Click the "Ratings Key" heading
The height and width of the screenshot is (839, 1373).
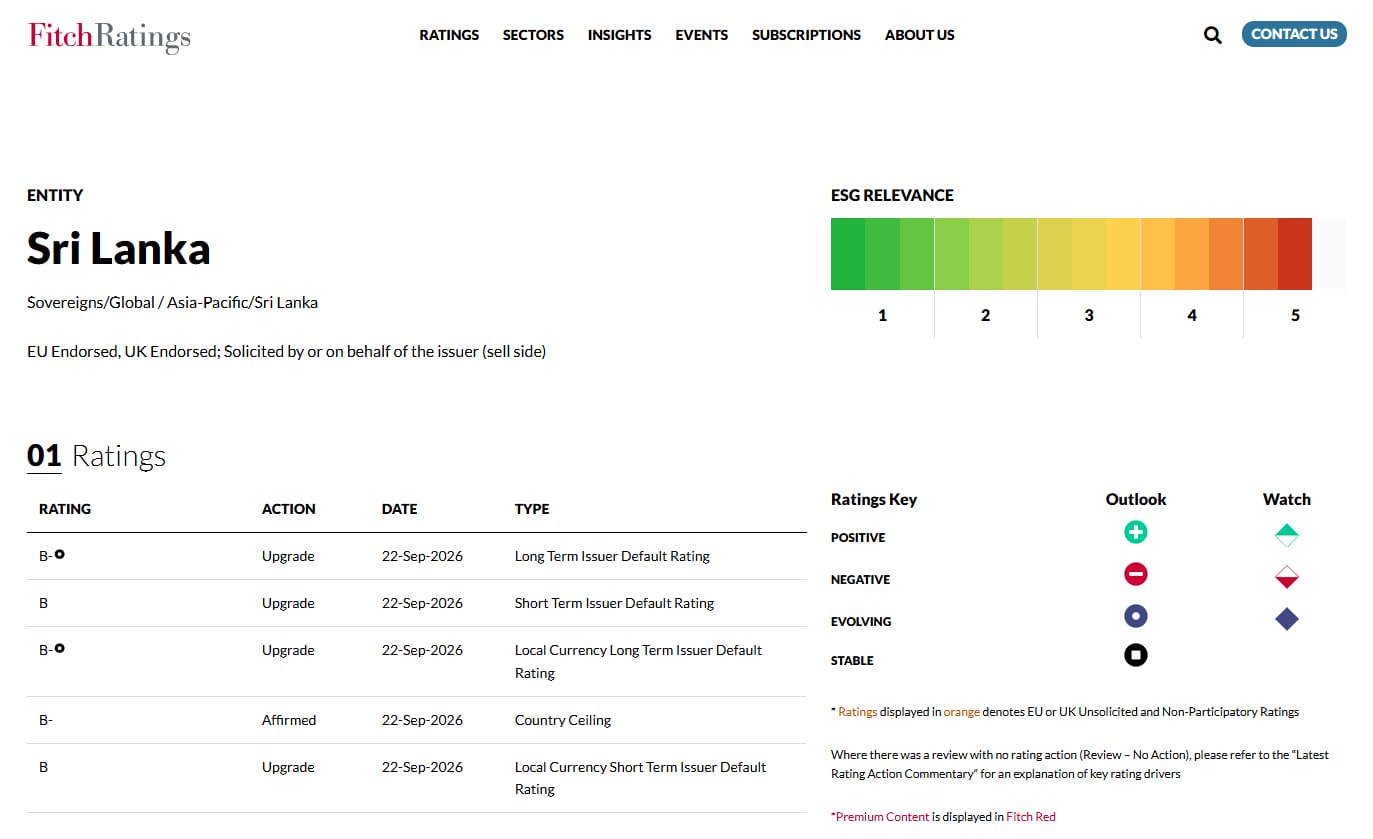(x=874, y=499)
